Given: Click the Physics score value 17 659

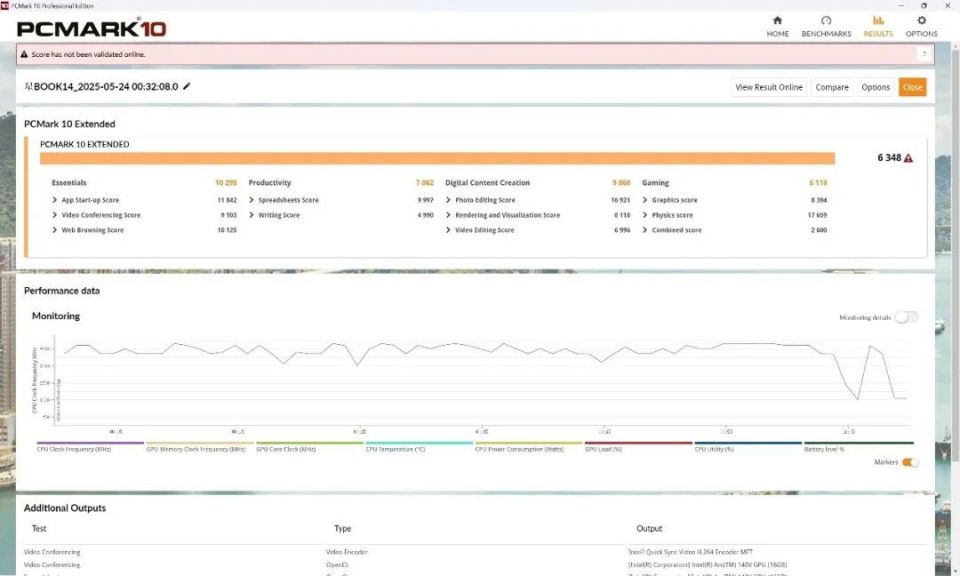Looking at the screenshot, I should [x=817, y=215].
